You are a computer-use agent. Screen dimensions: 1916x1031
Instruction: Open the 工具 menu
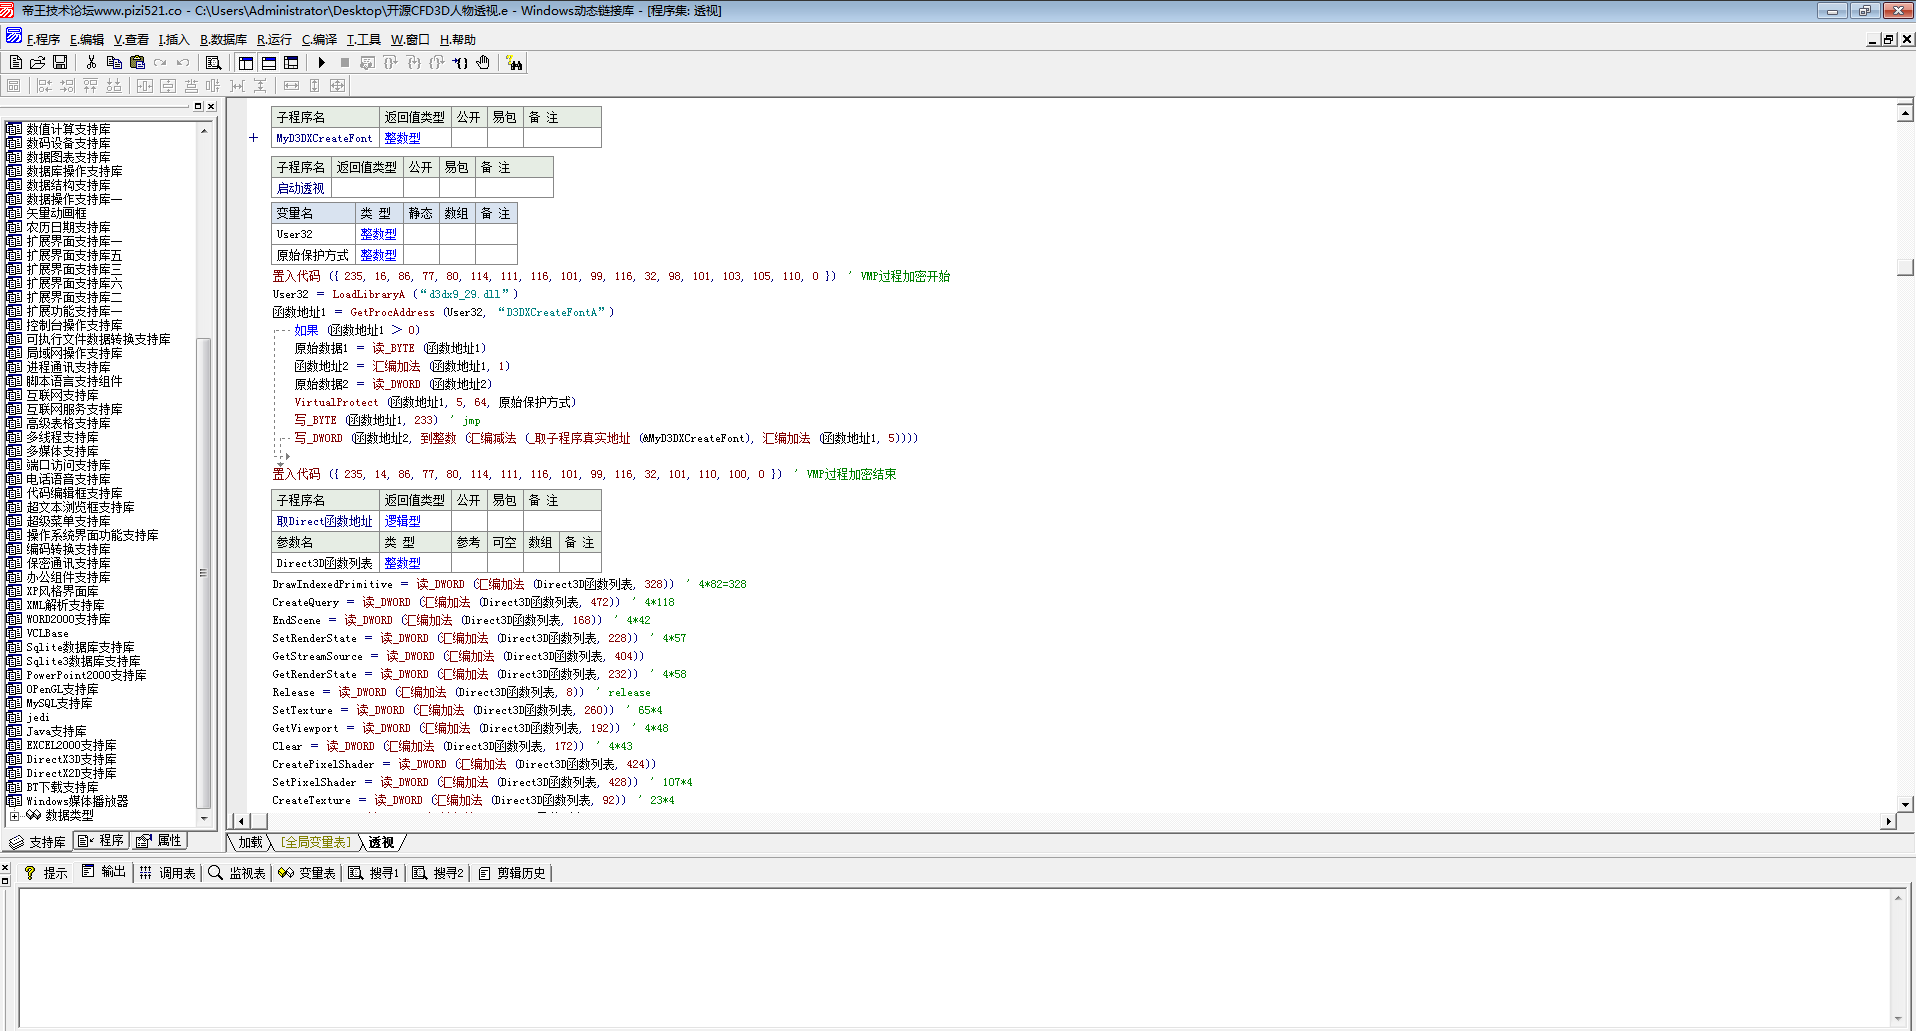click(x=364, y=40)
